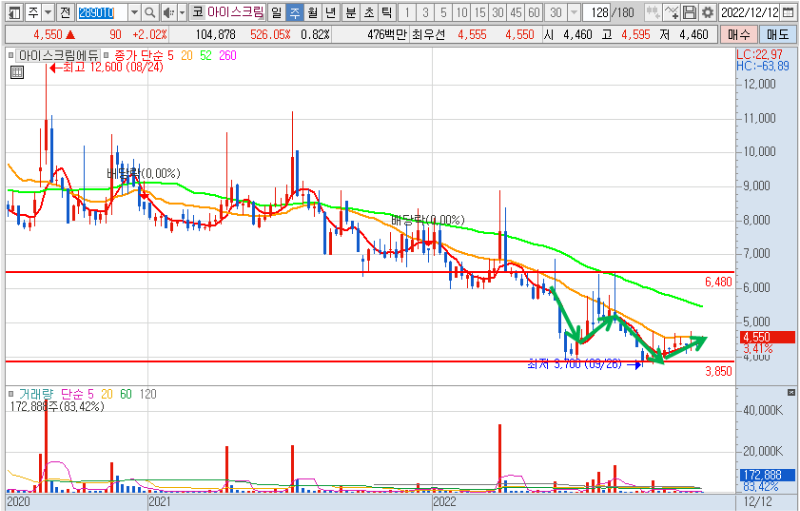Click the 주 type box

(33, 12)
